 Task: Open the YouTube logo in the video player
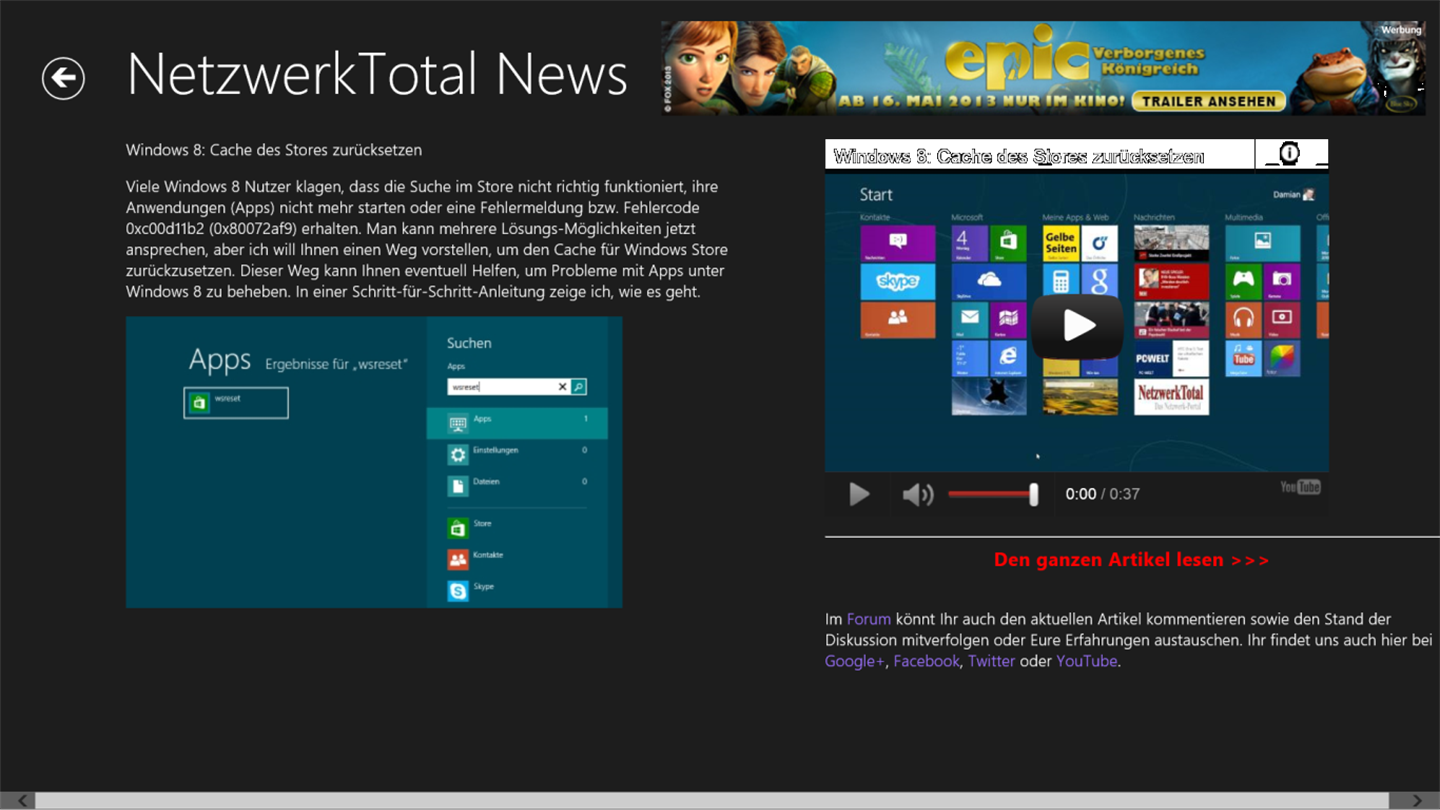1300,487
